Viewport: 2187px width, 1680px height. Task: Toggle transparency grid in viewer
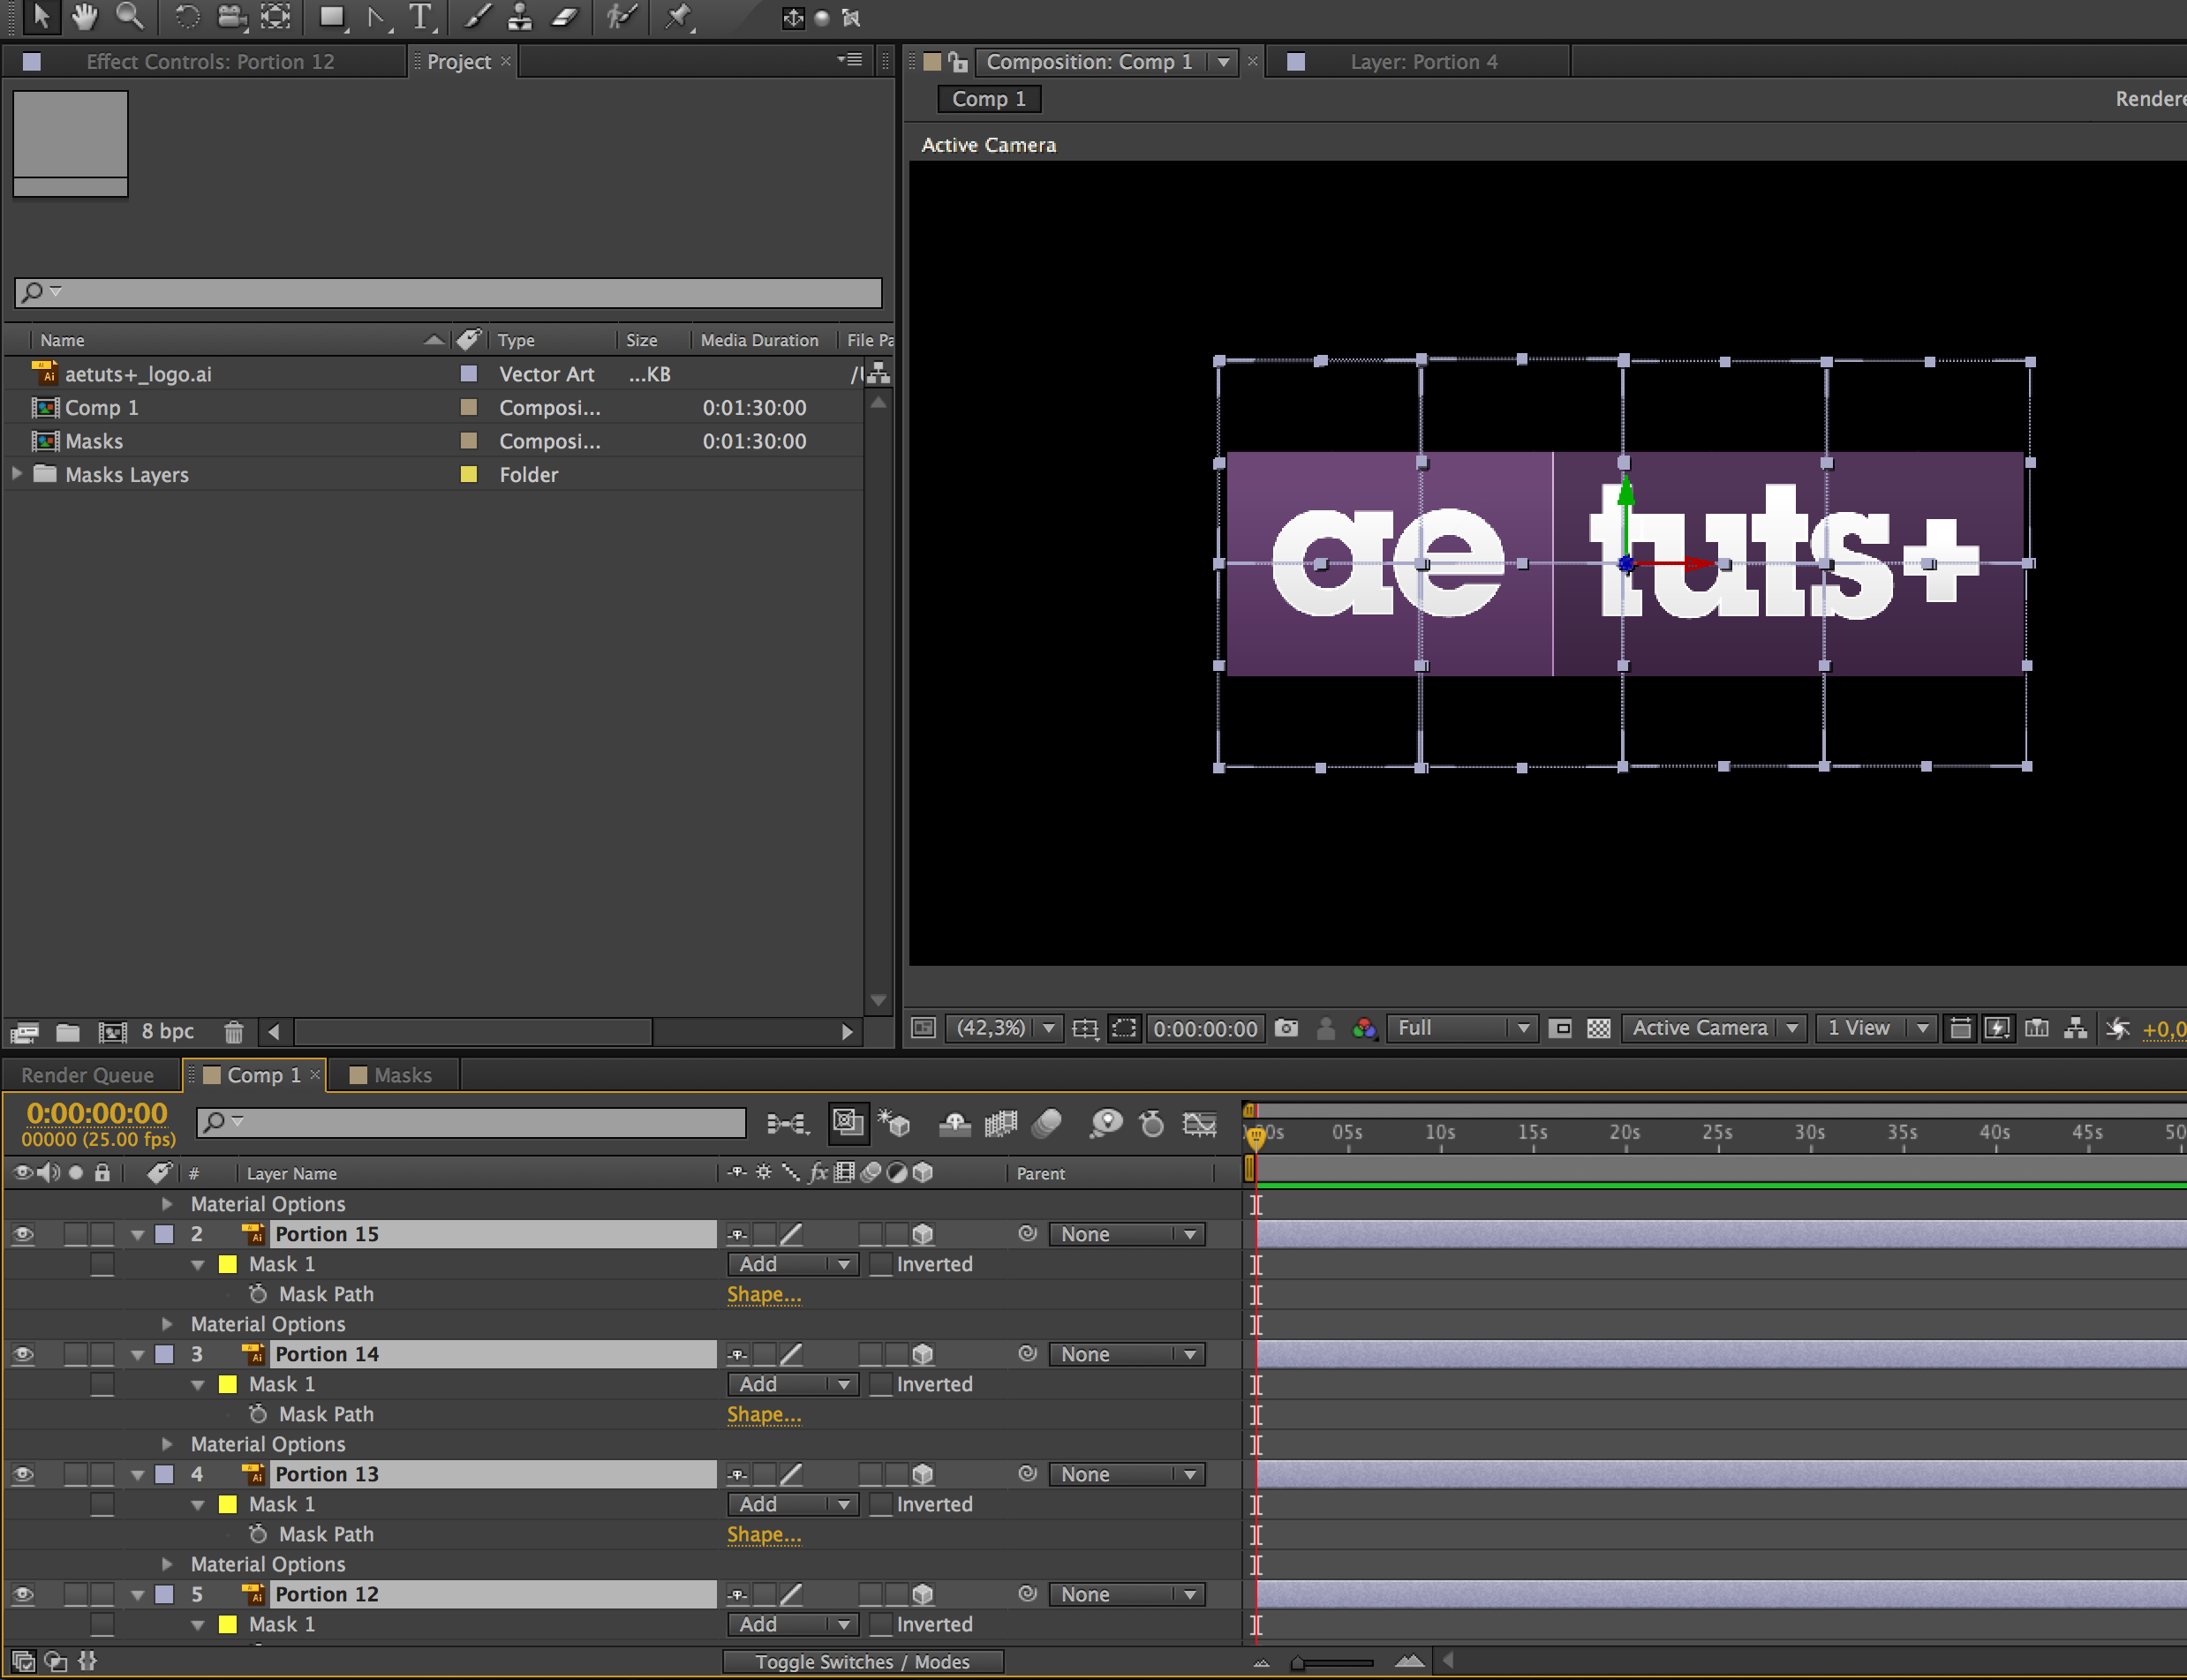pos(1599,1028)
